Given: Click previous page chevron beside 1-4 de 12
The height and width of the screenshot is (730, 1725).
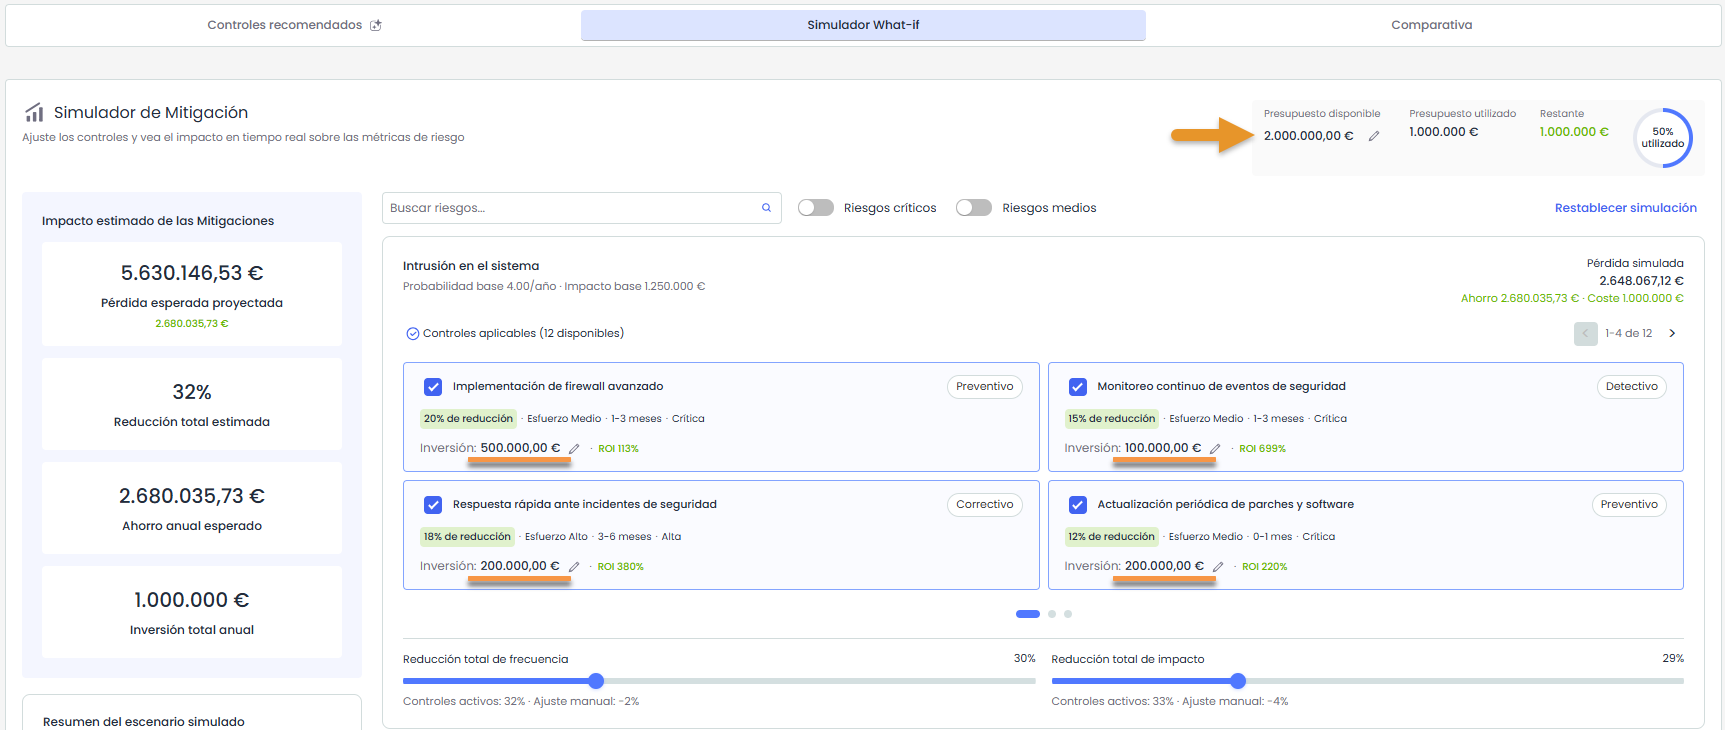Looking at the screenshot, I should tap(1585, 334).
